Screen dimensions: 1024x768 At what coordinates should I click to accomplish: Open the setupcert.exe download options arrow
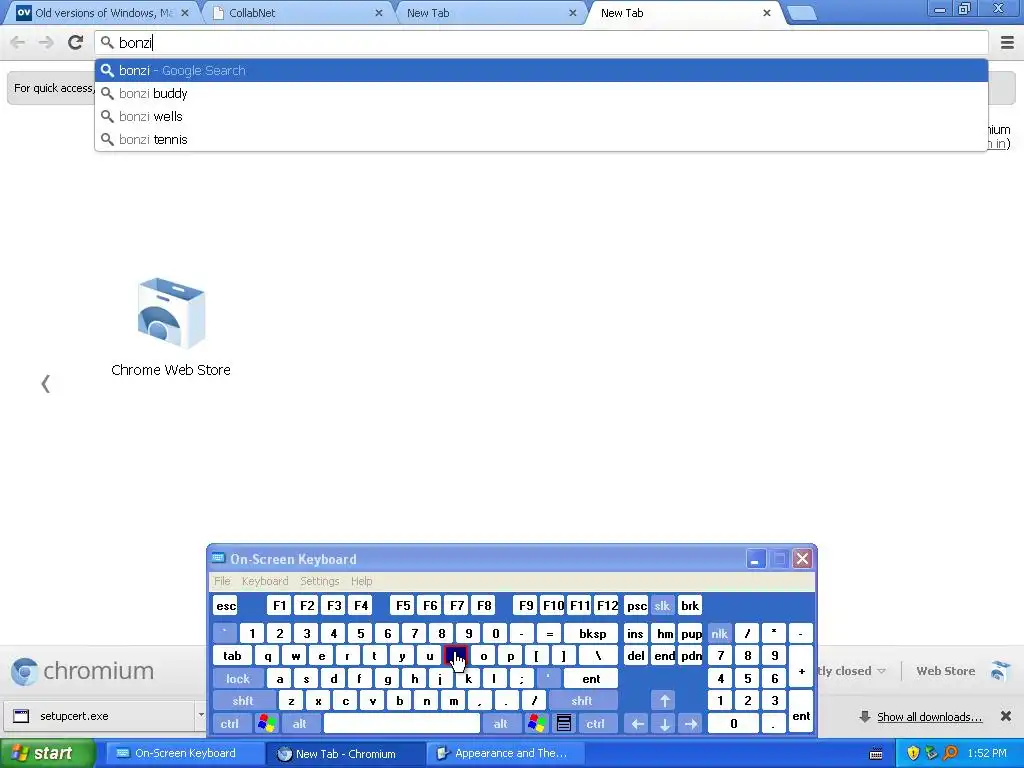(200, 715)
